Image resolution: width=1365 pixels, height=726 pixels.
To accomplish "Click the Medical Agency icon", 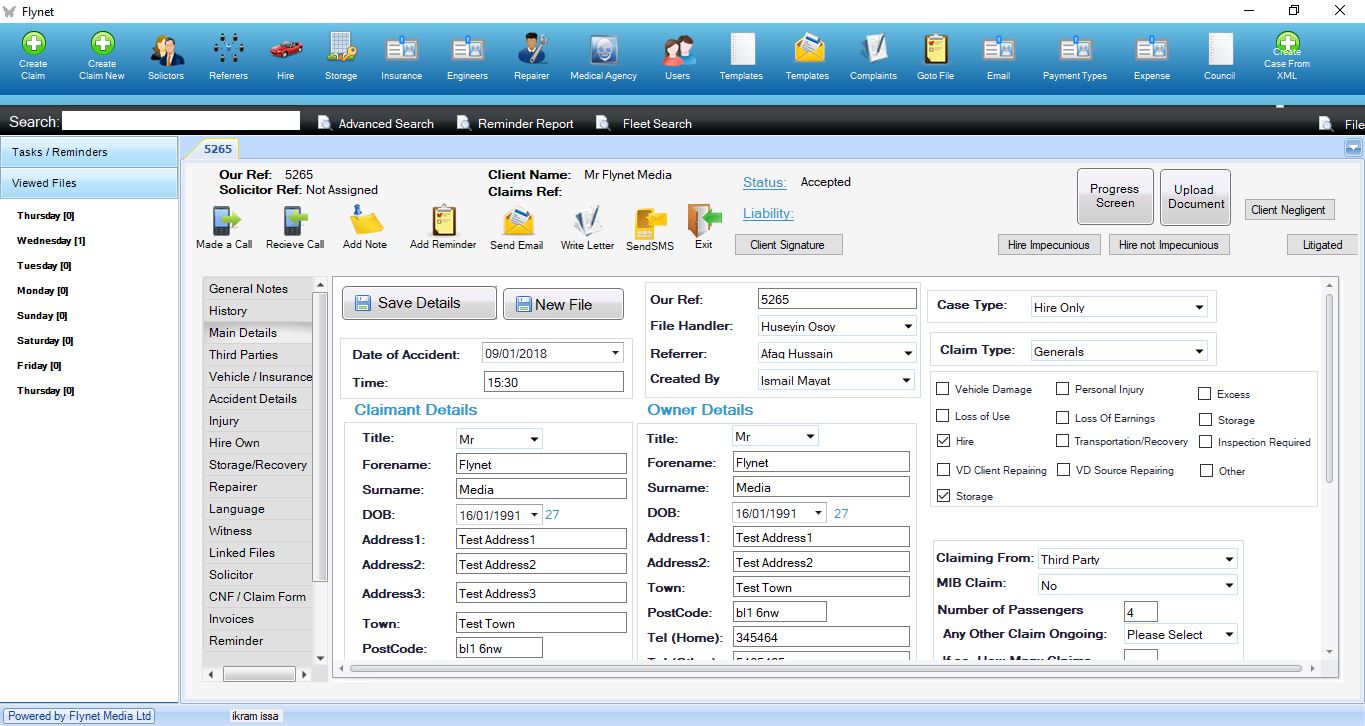I will pyautogui.click(x=603, y=50).
